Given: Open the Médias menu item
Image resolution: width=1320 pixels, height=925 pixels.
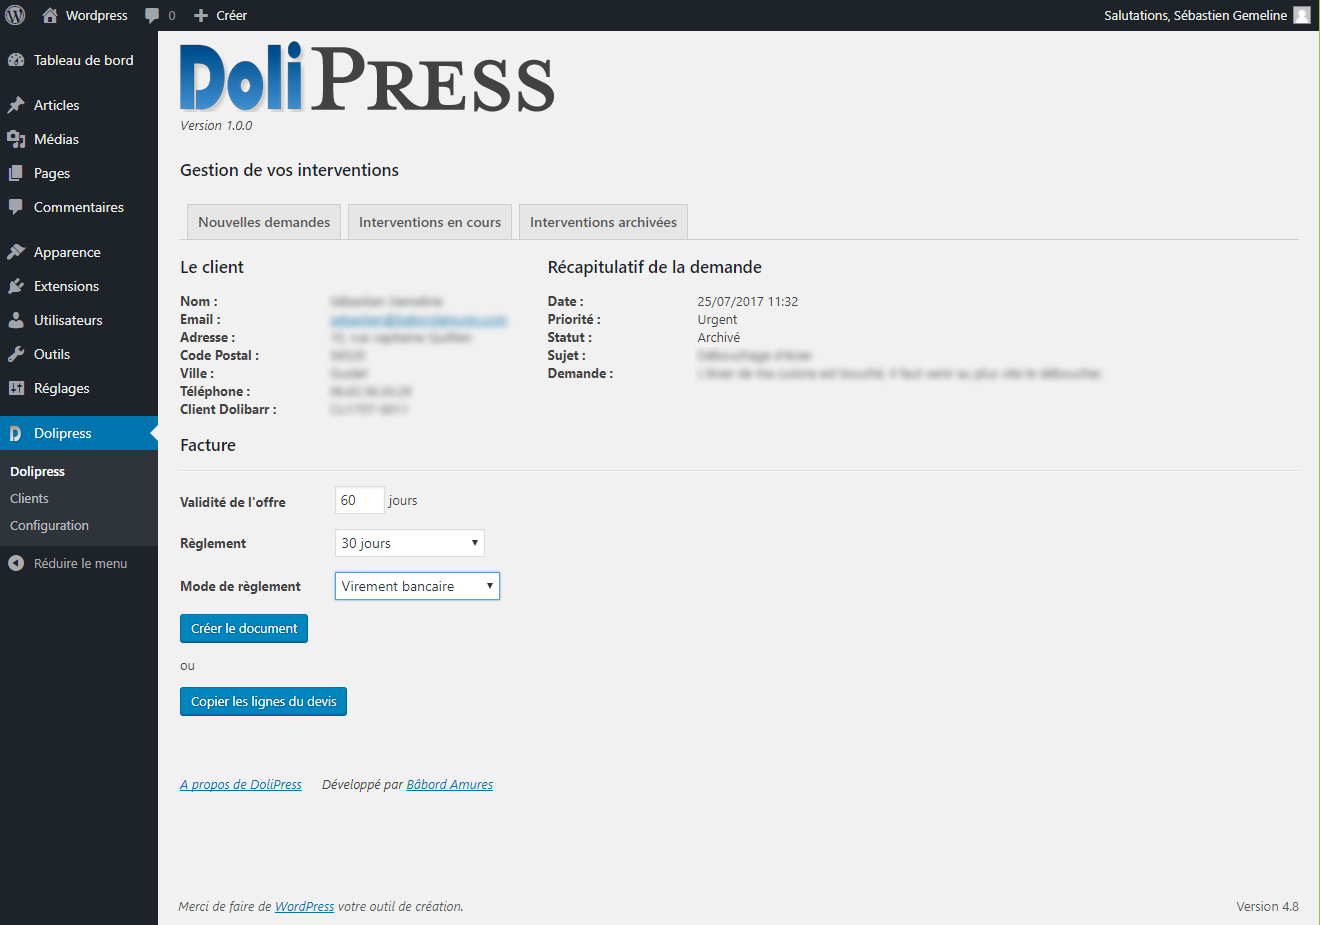Looking at the screenshot, I should (79, 139).
